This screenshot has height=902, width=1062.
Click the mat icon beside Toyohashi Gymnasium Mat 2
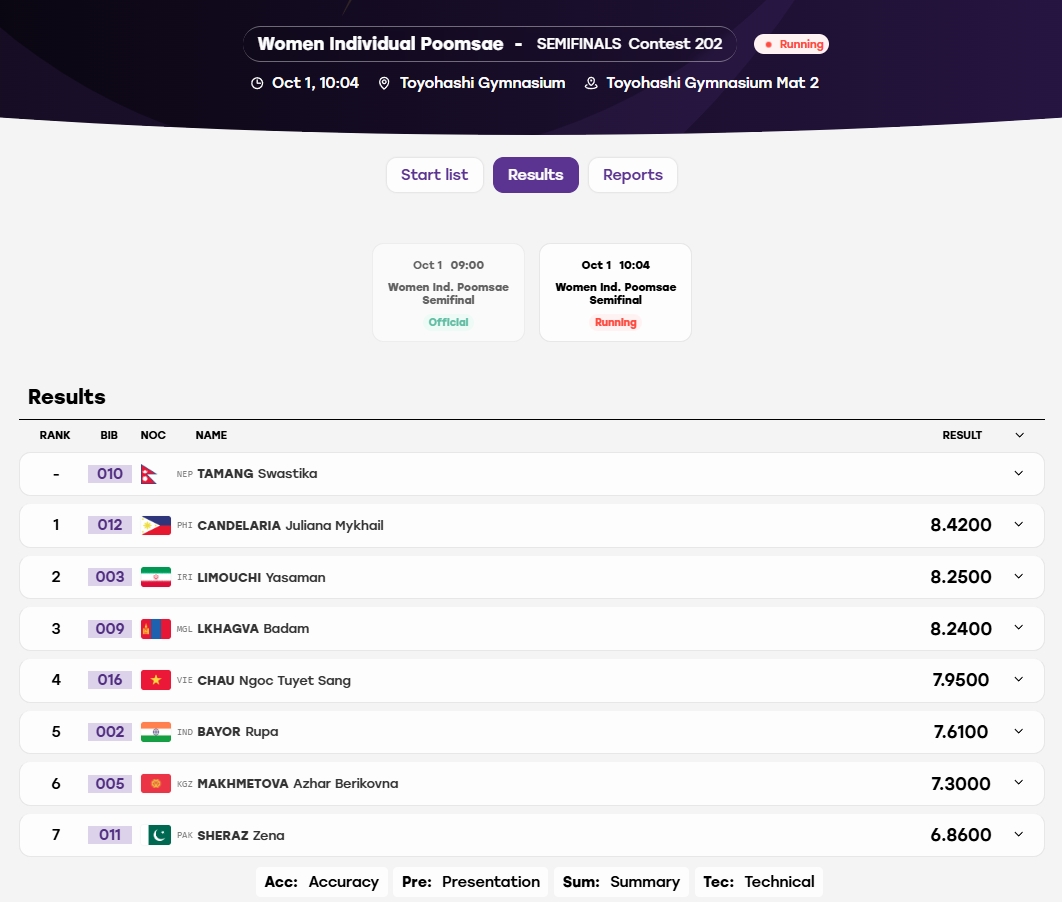click(x=591, y=83)
